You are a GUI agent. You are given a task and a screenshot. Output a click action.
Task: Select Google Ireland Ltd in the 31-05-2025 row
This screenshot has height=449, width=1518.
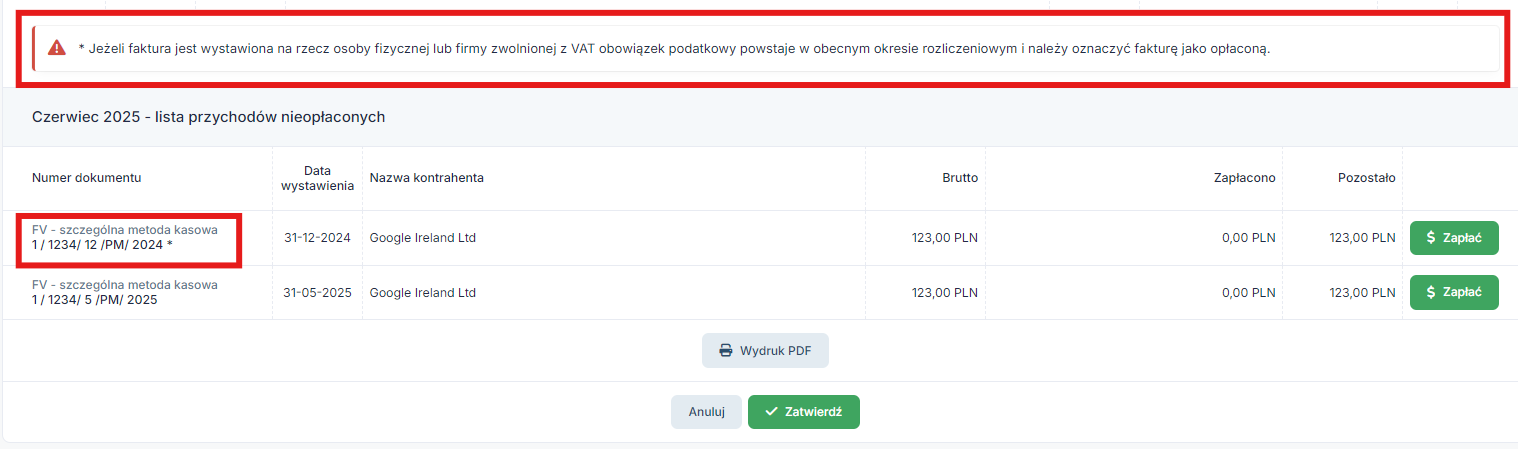(x=423, y=293)
